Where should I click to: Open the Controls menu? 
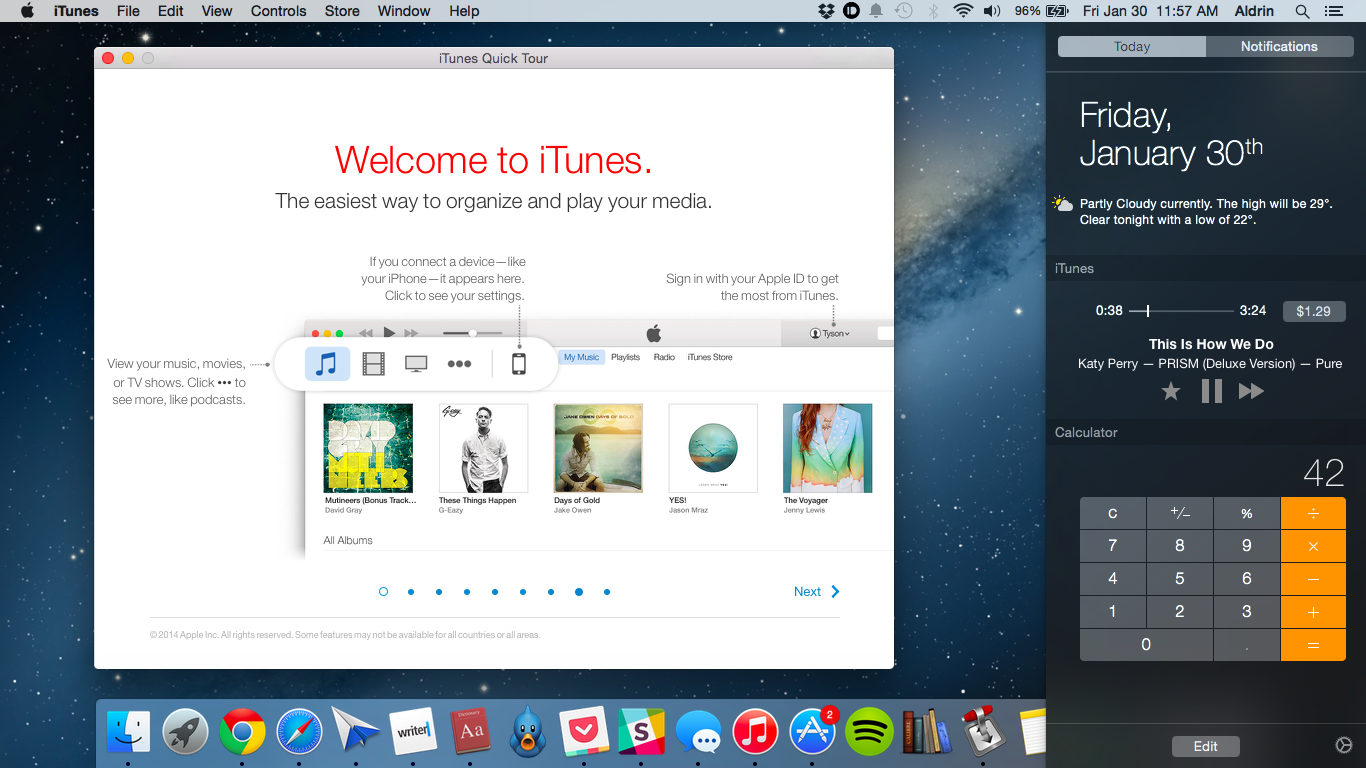coord(278,11)
